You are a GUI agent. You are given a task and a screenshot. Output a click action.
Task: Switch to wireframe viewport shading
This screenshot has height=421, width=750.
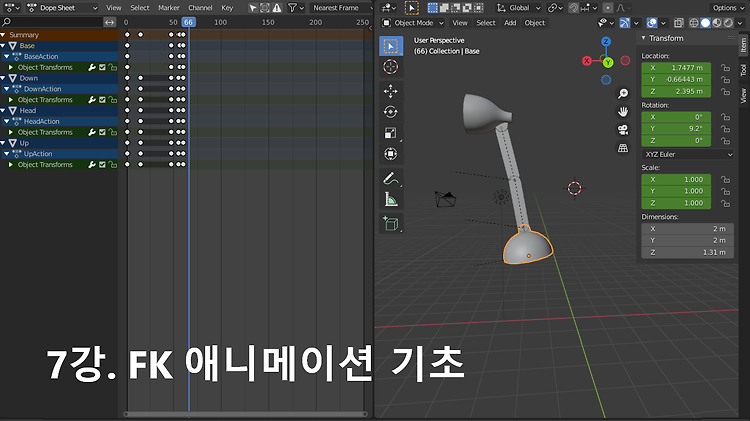[x=694, y=22]
